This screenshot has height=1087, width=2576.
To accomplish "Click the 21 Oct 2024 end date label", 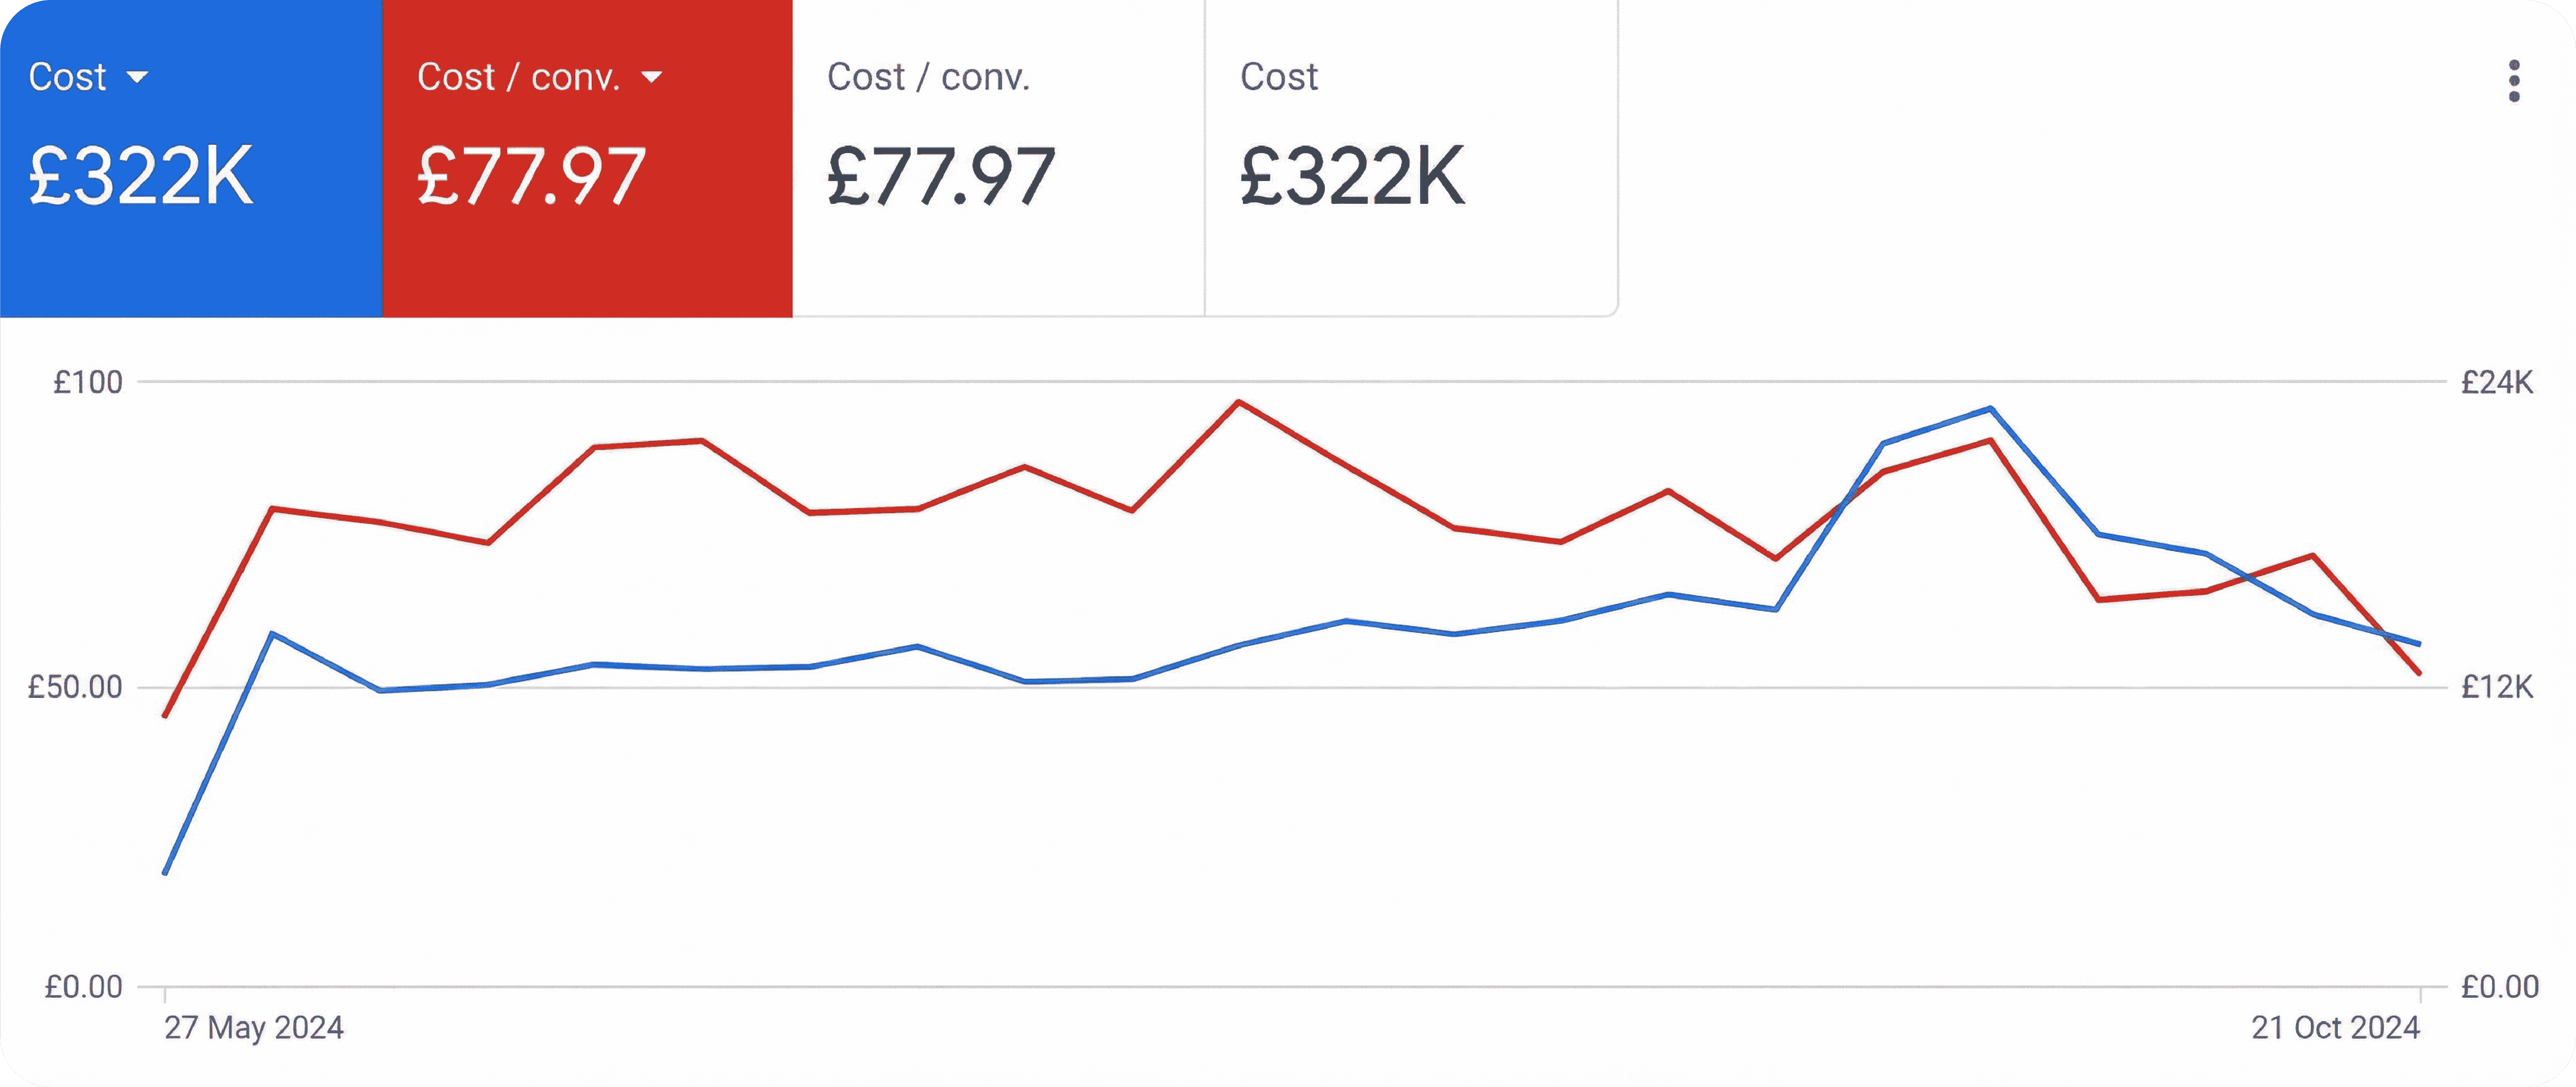I will (2335, 1027).
